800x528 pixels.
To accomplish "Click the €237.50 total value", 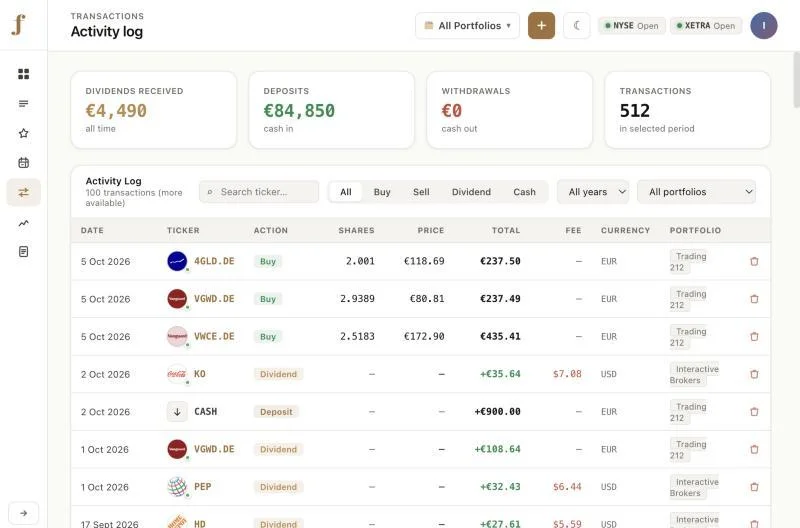I will click(500, 261).
